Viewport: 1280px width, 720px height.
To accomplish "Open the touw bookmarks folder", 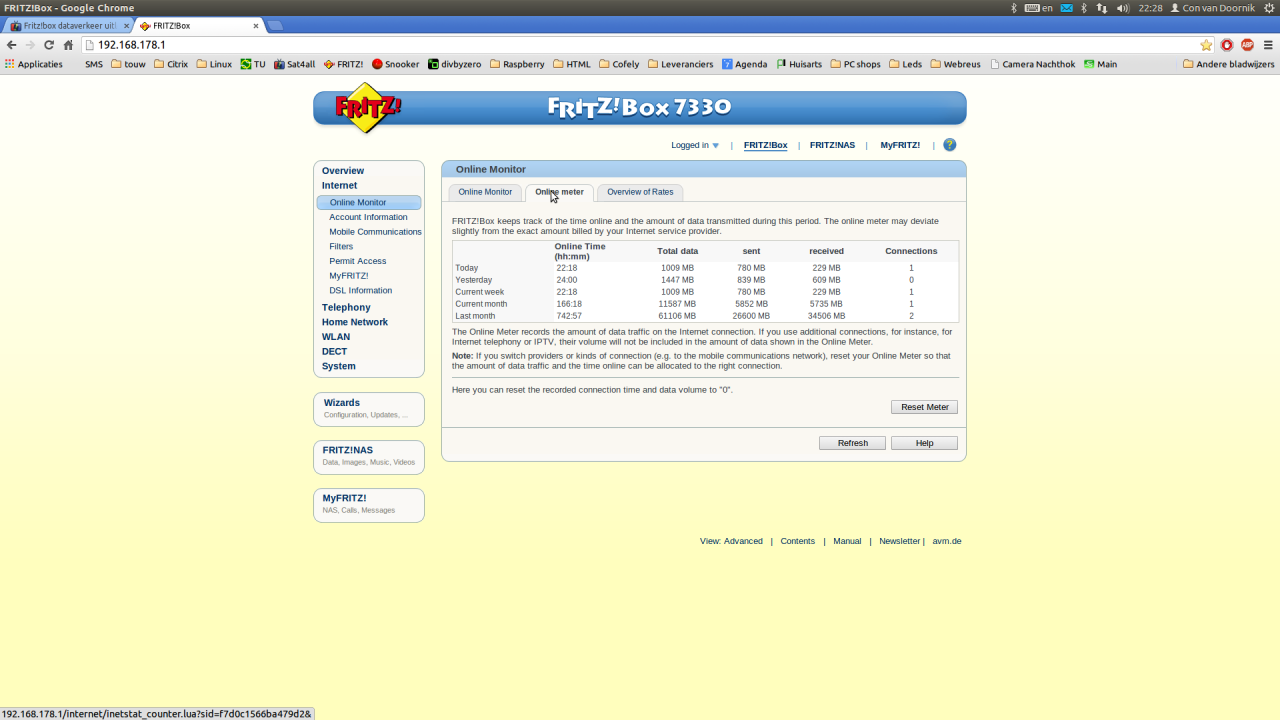I will pyautogui.click(x=128, y=64).
